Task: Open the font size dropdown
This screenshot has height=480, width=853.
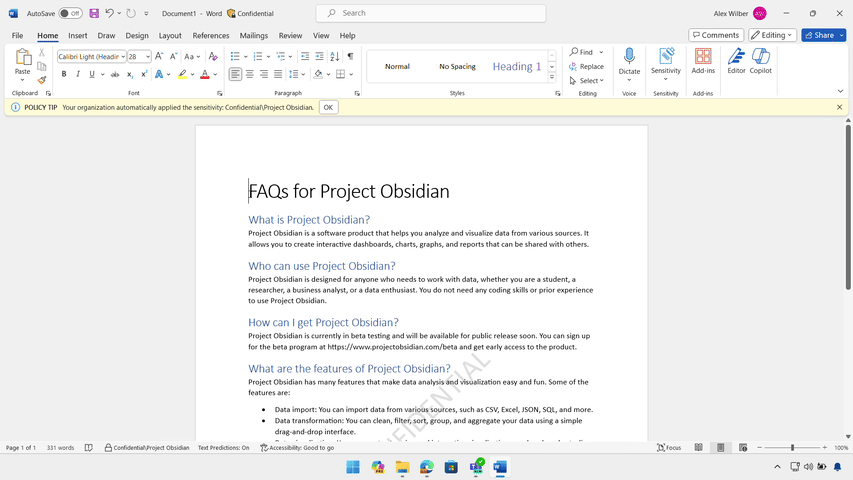Action: 147,57
